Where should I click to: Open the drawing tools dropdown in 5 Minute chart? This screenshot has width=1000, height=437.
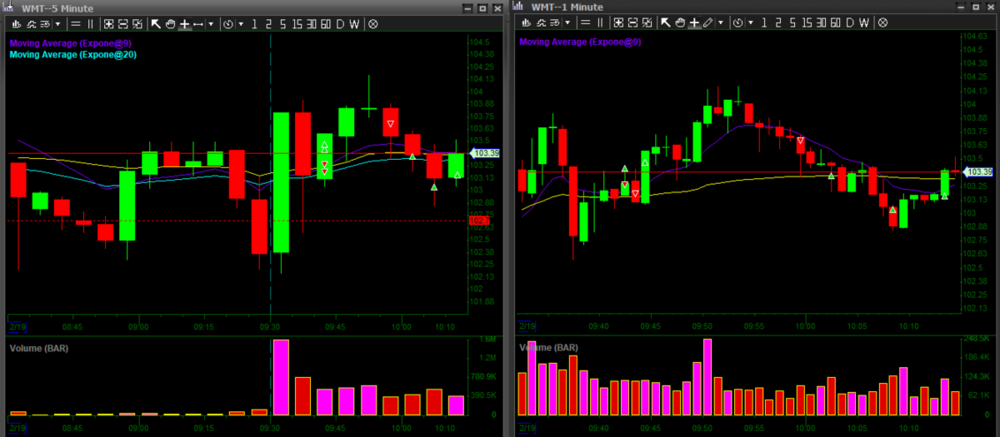[x=211, y=23]
